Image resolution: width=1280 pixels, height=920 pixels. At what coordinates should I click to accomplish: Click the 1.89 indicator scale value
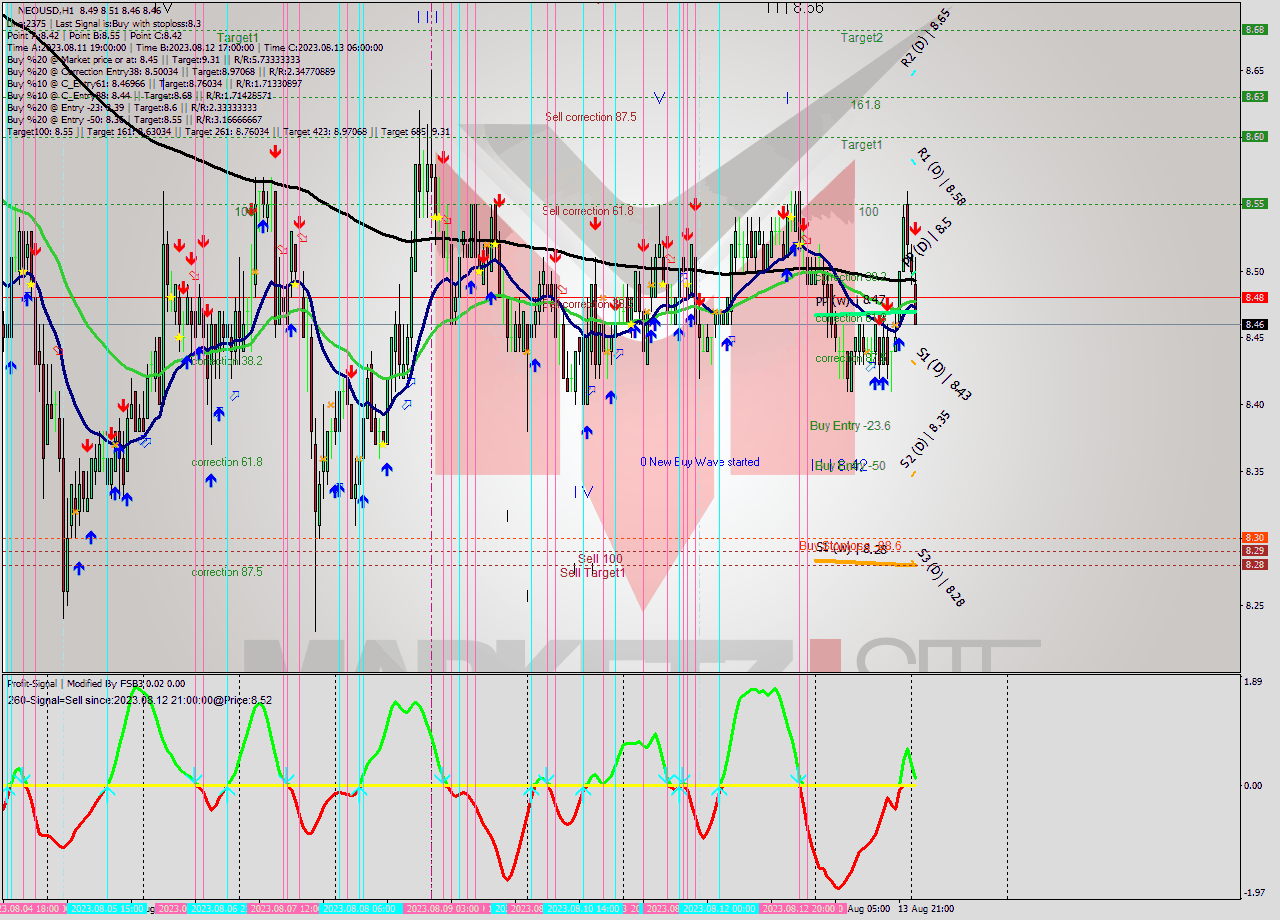1251,683
